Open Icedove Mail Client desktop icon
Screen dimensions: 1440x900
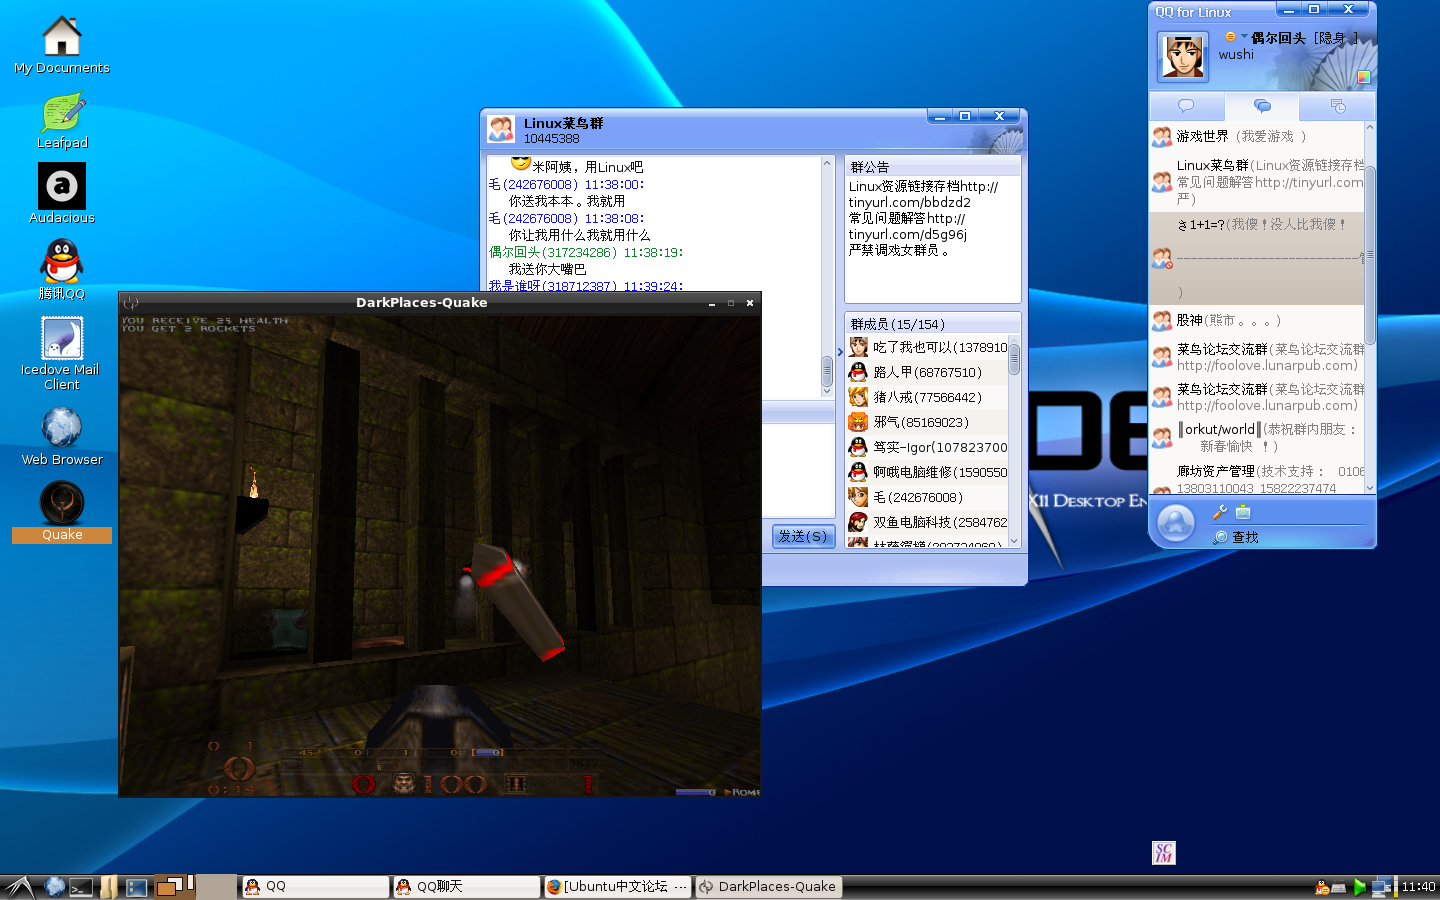click(x=62, y=353)
